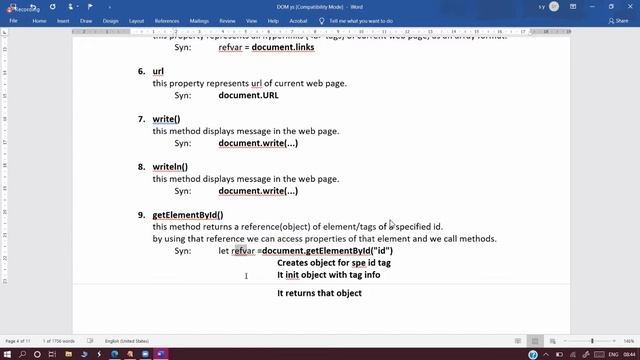
Task: Click the flag icon in quick access toolbar
Action: (90, 7)
